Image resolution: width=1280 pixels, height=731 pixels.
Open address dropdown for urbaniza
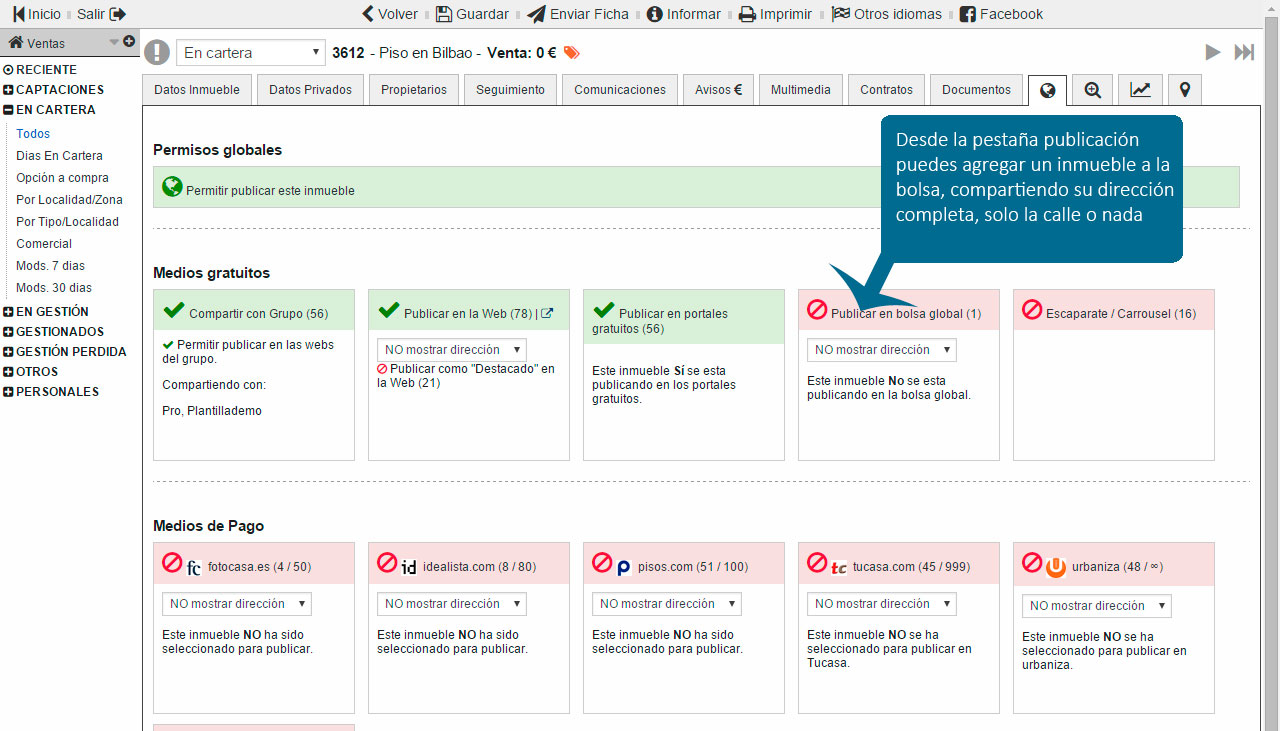[1097, 606]
